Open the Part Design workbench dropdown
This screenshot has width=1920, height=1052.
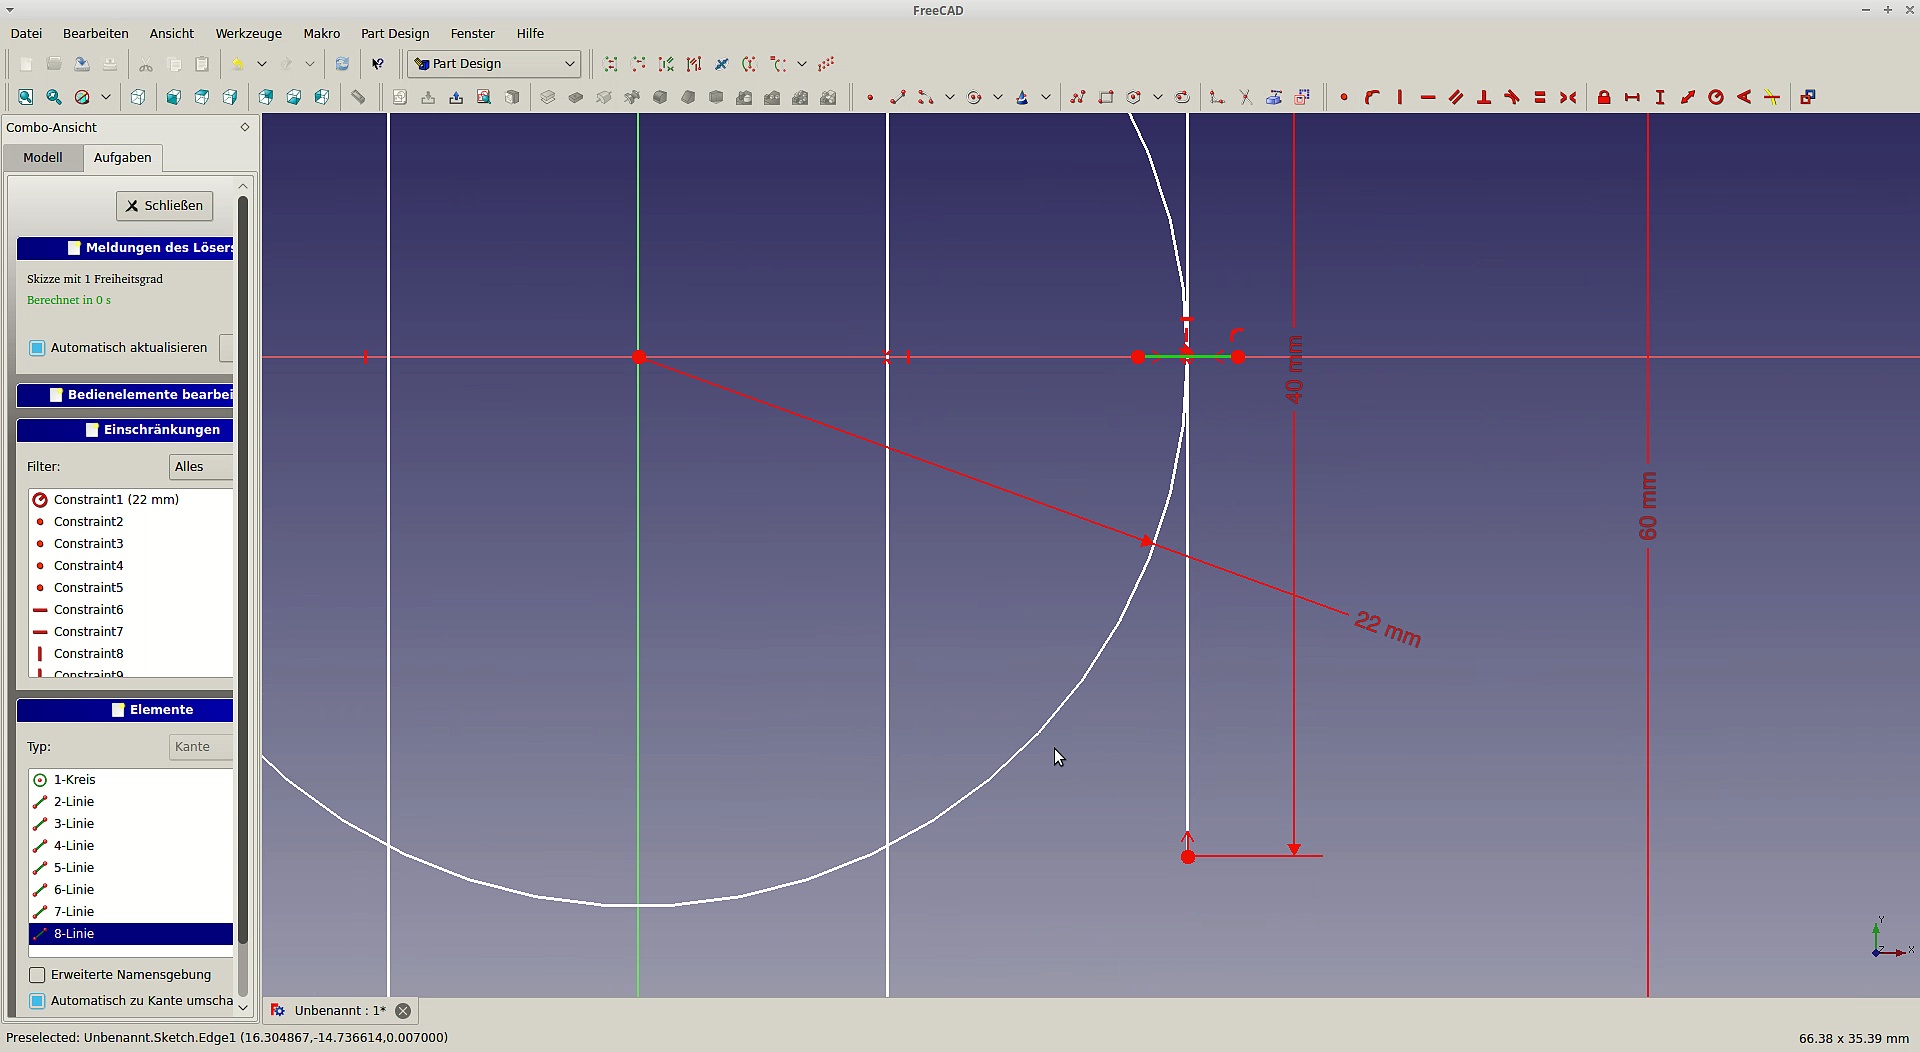(x=495, y=64)
